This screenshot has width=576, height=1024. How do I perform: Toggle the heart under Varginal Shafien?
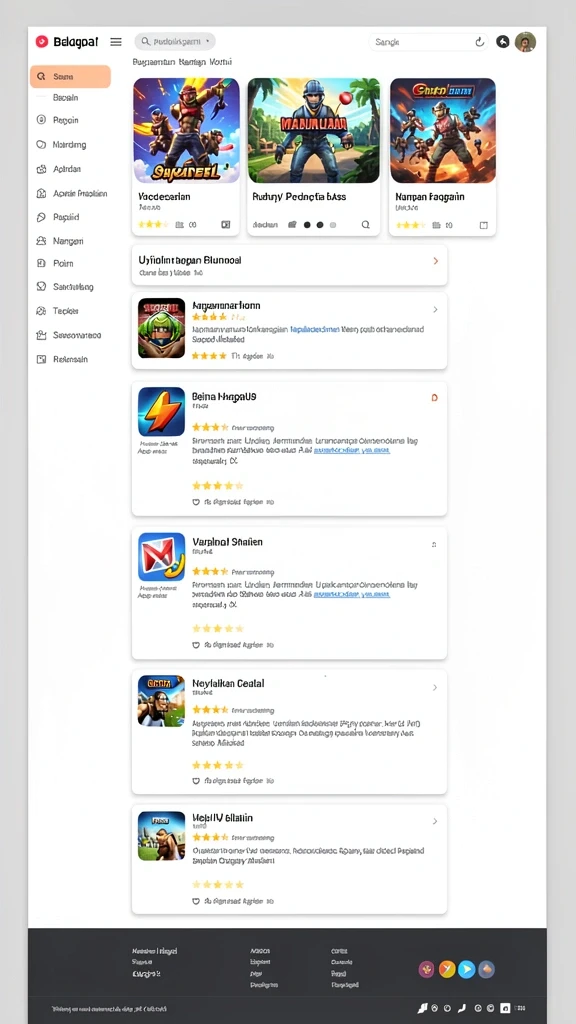coord(195,645)
